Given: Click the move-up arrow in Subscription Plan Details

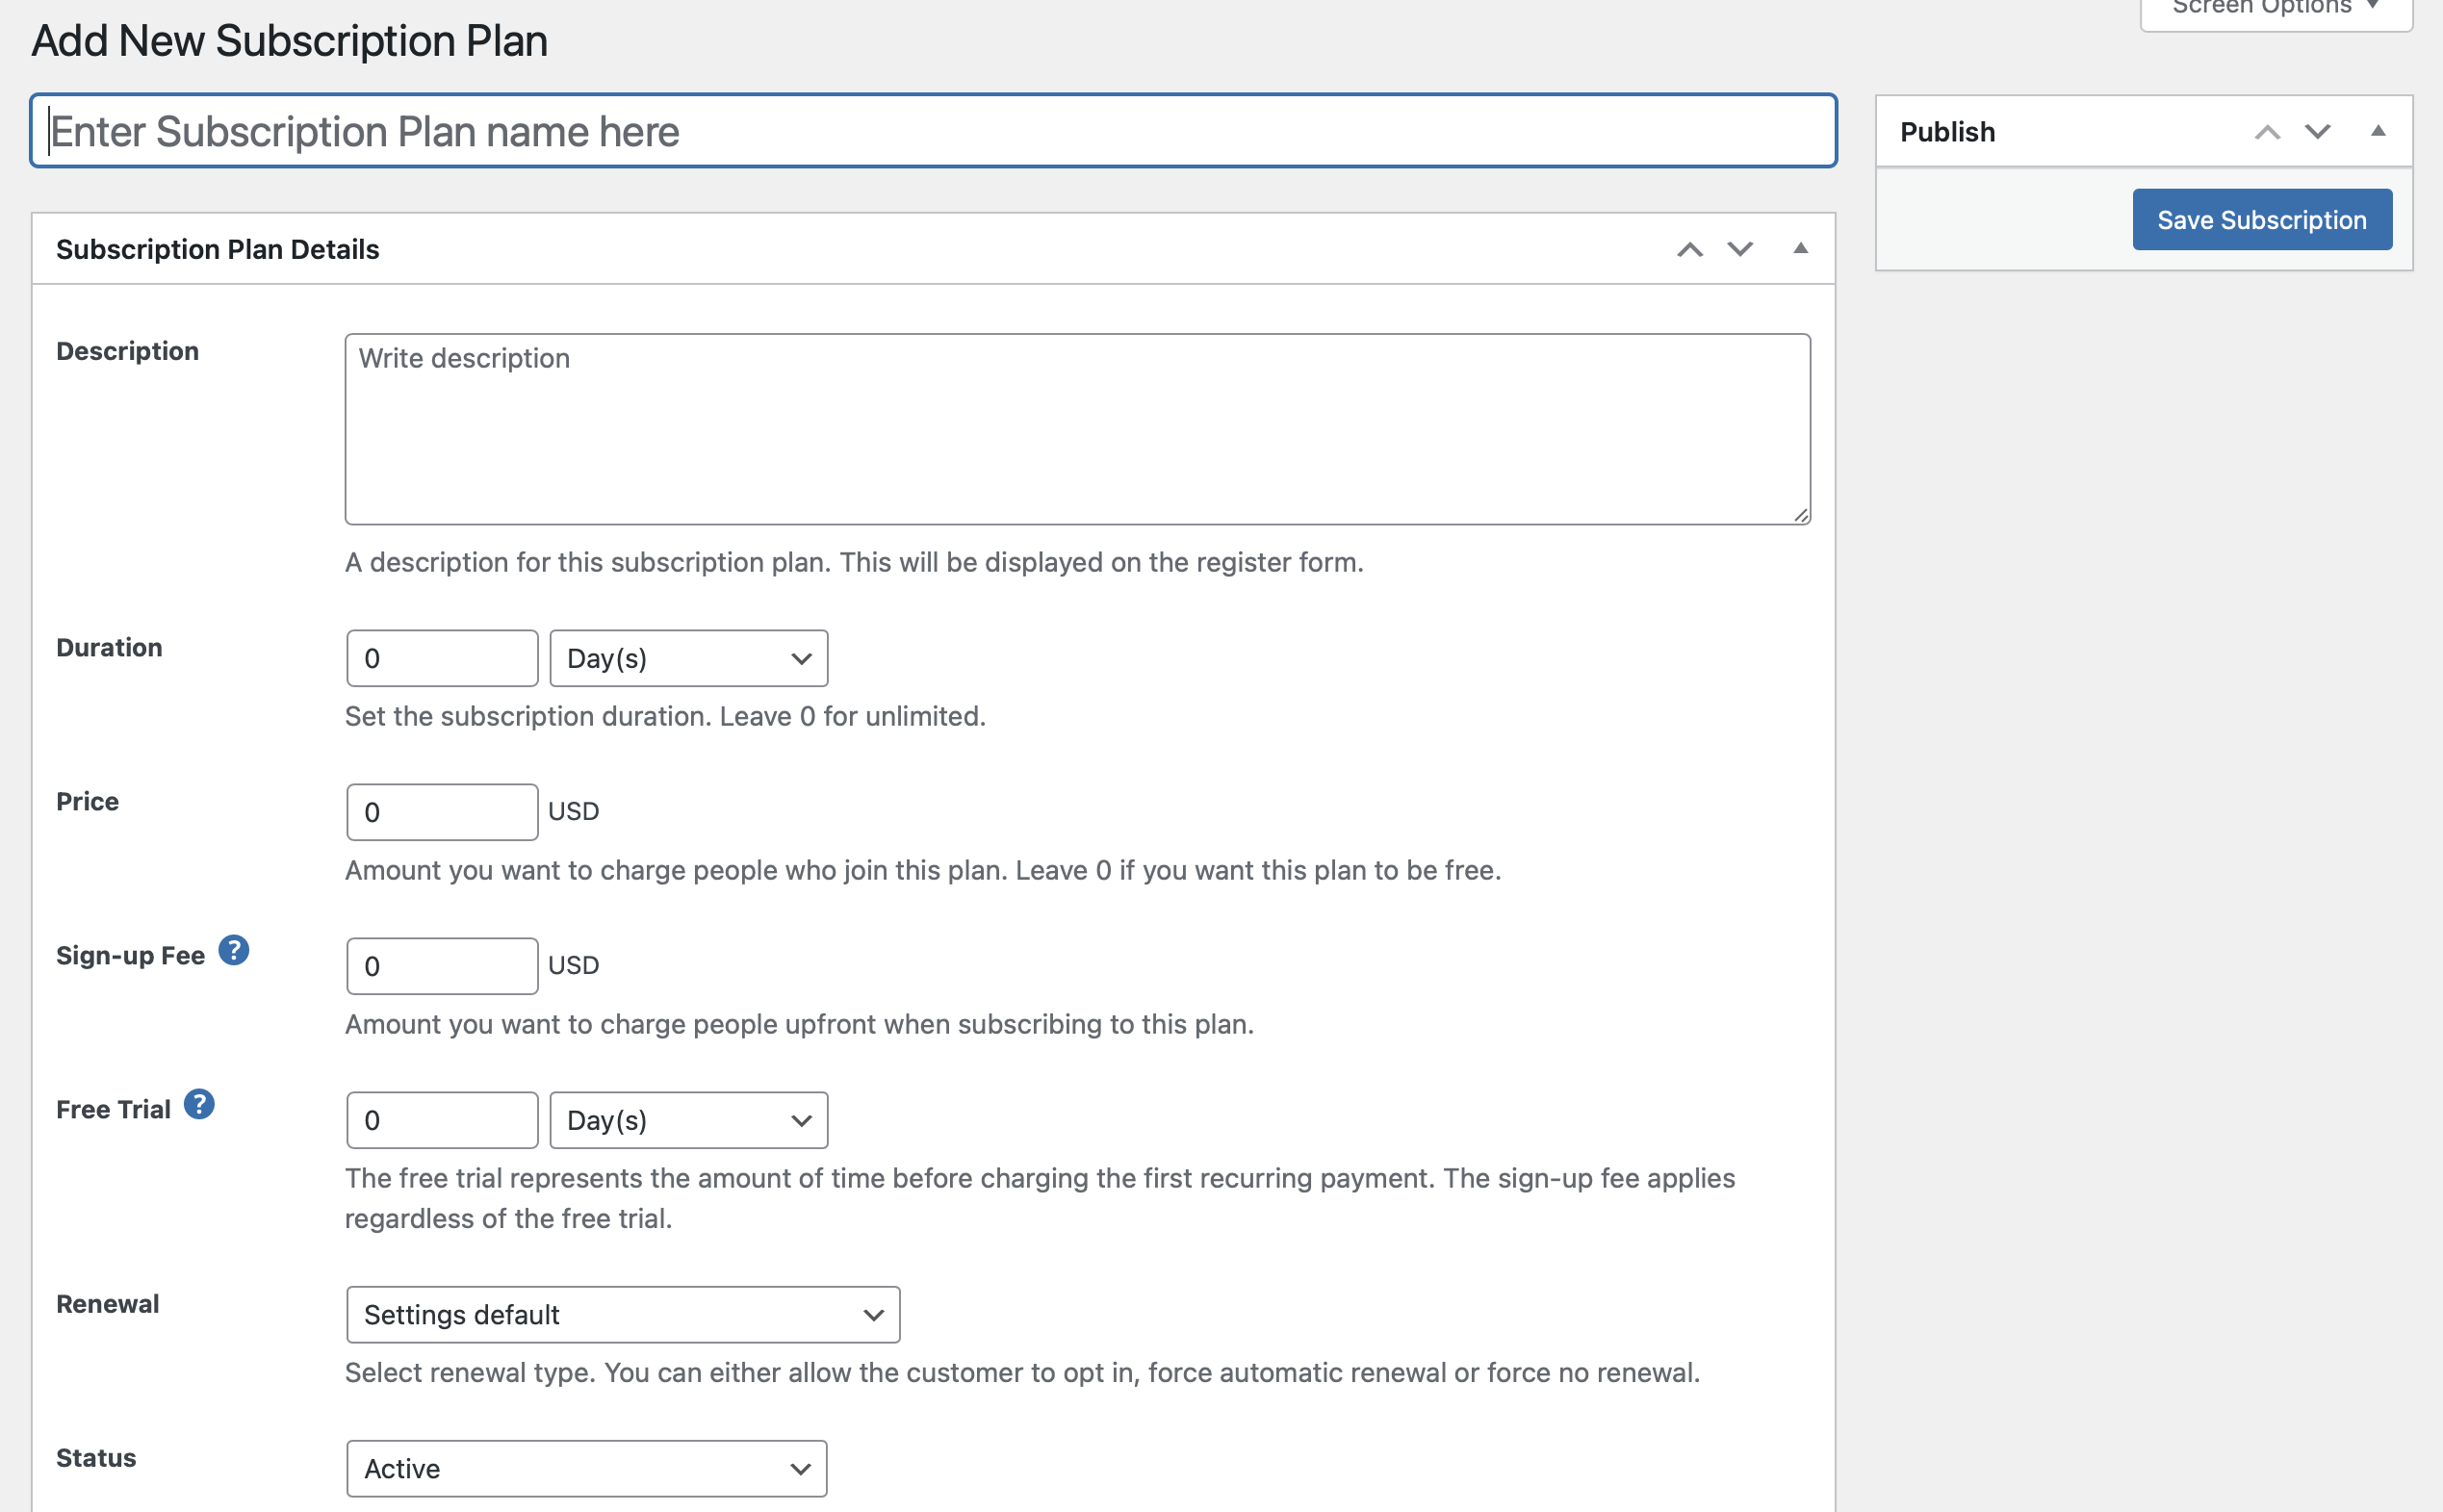Looking at the screenshot, I should (x=1691, y=247).
